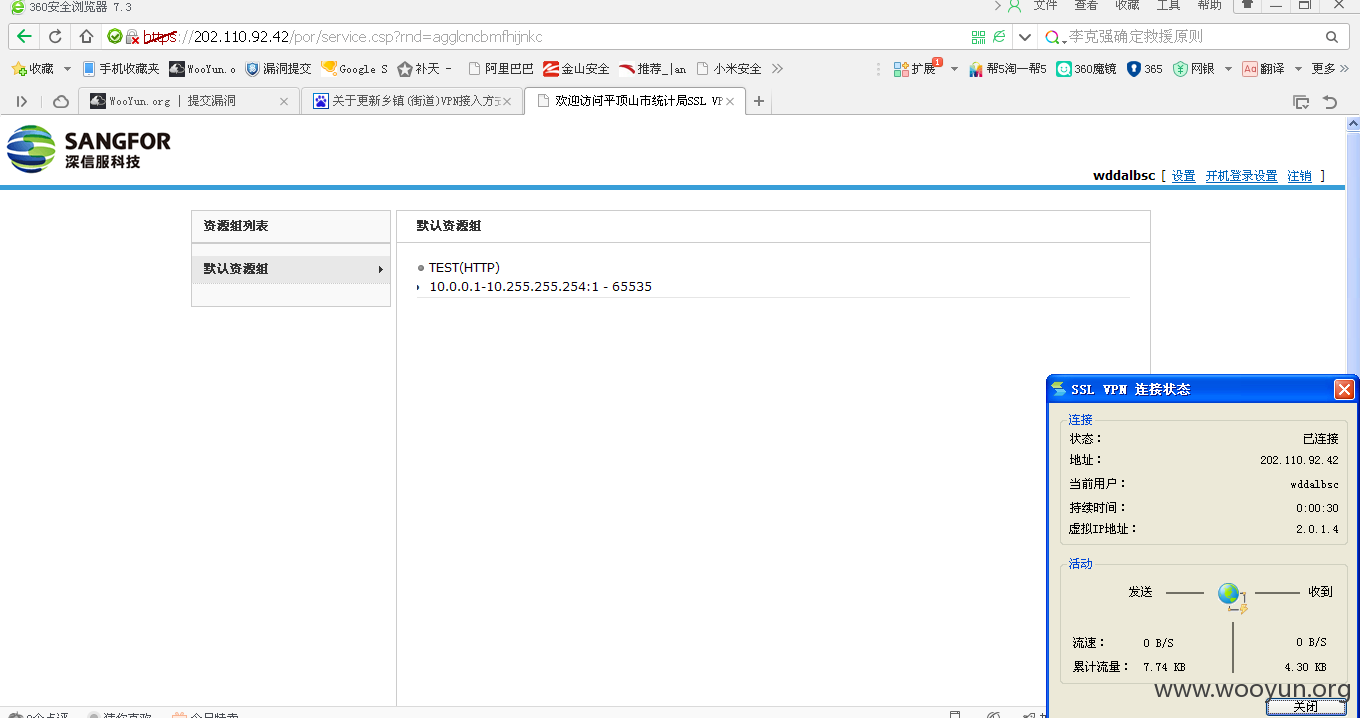
Task: Open 开机登录设置 link
Action: (1241, 176)
